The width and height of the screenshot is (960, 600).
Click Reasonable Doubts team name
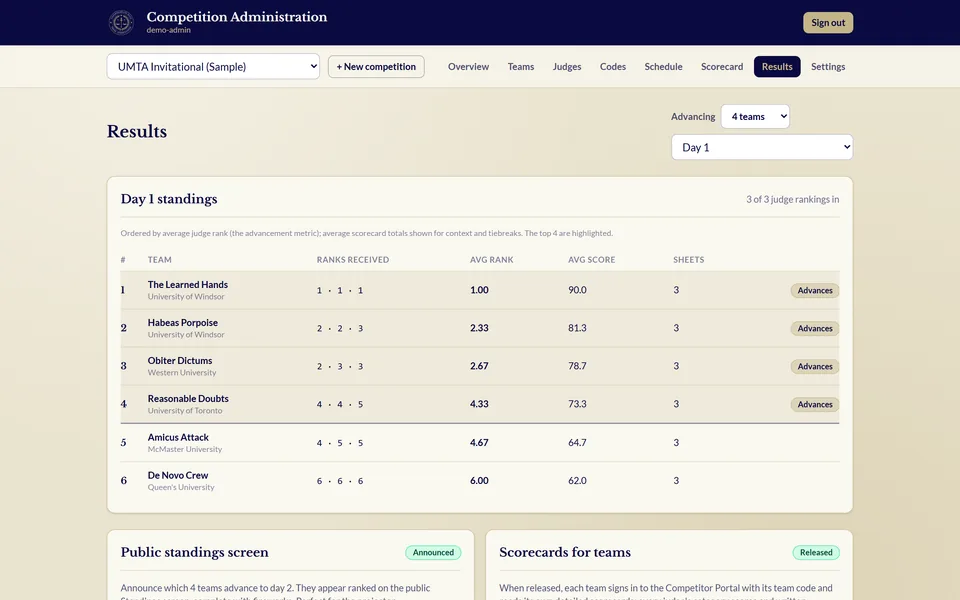pyautogui.click(x=188, y=399)
